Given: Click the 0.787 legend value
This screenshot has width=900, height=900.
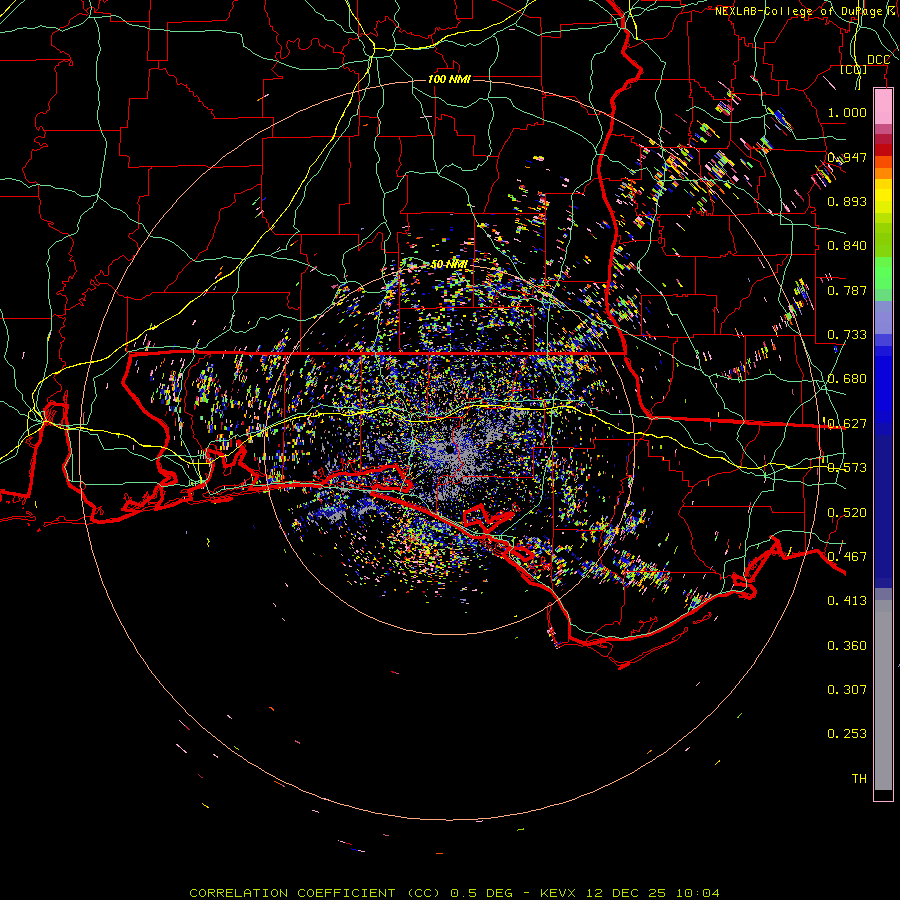Looking at the screenshot, I should (847, 290).
